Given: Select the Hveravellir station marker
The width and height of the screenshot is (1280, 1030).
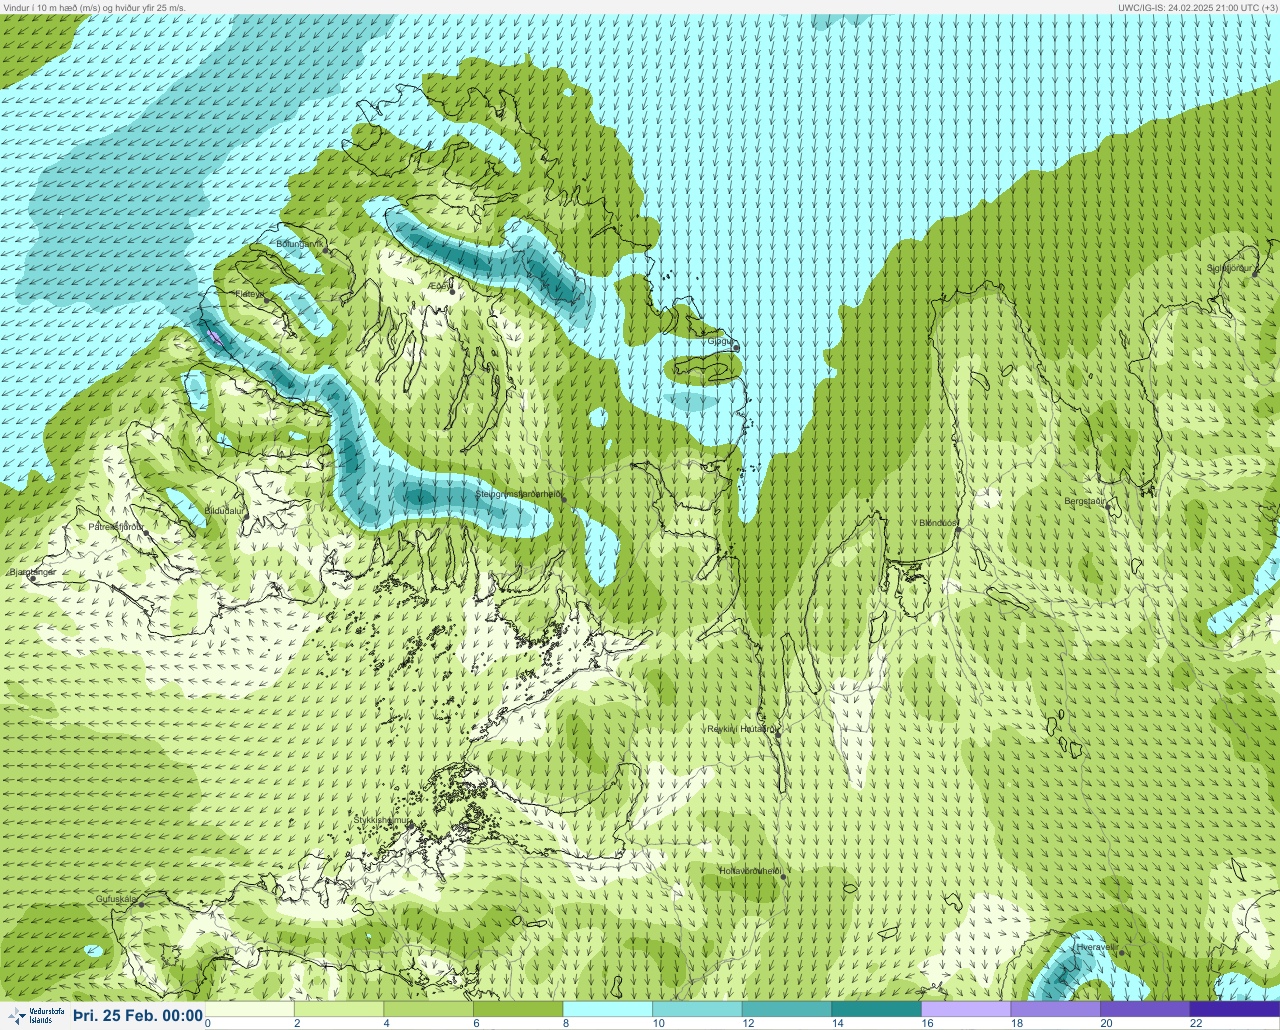Looking at the screenshot, I should click(1121, 952).
